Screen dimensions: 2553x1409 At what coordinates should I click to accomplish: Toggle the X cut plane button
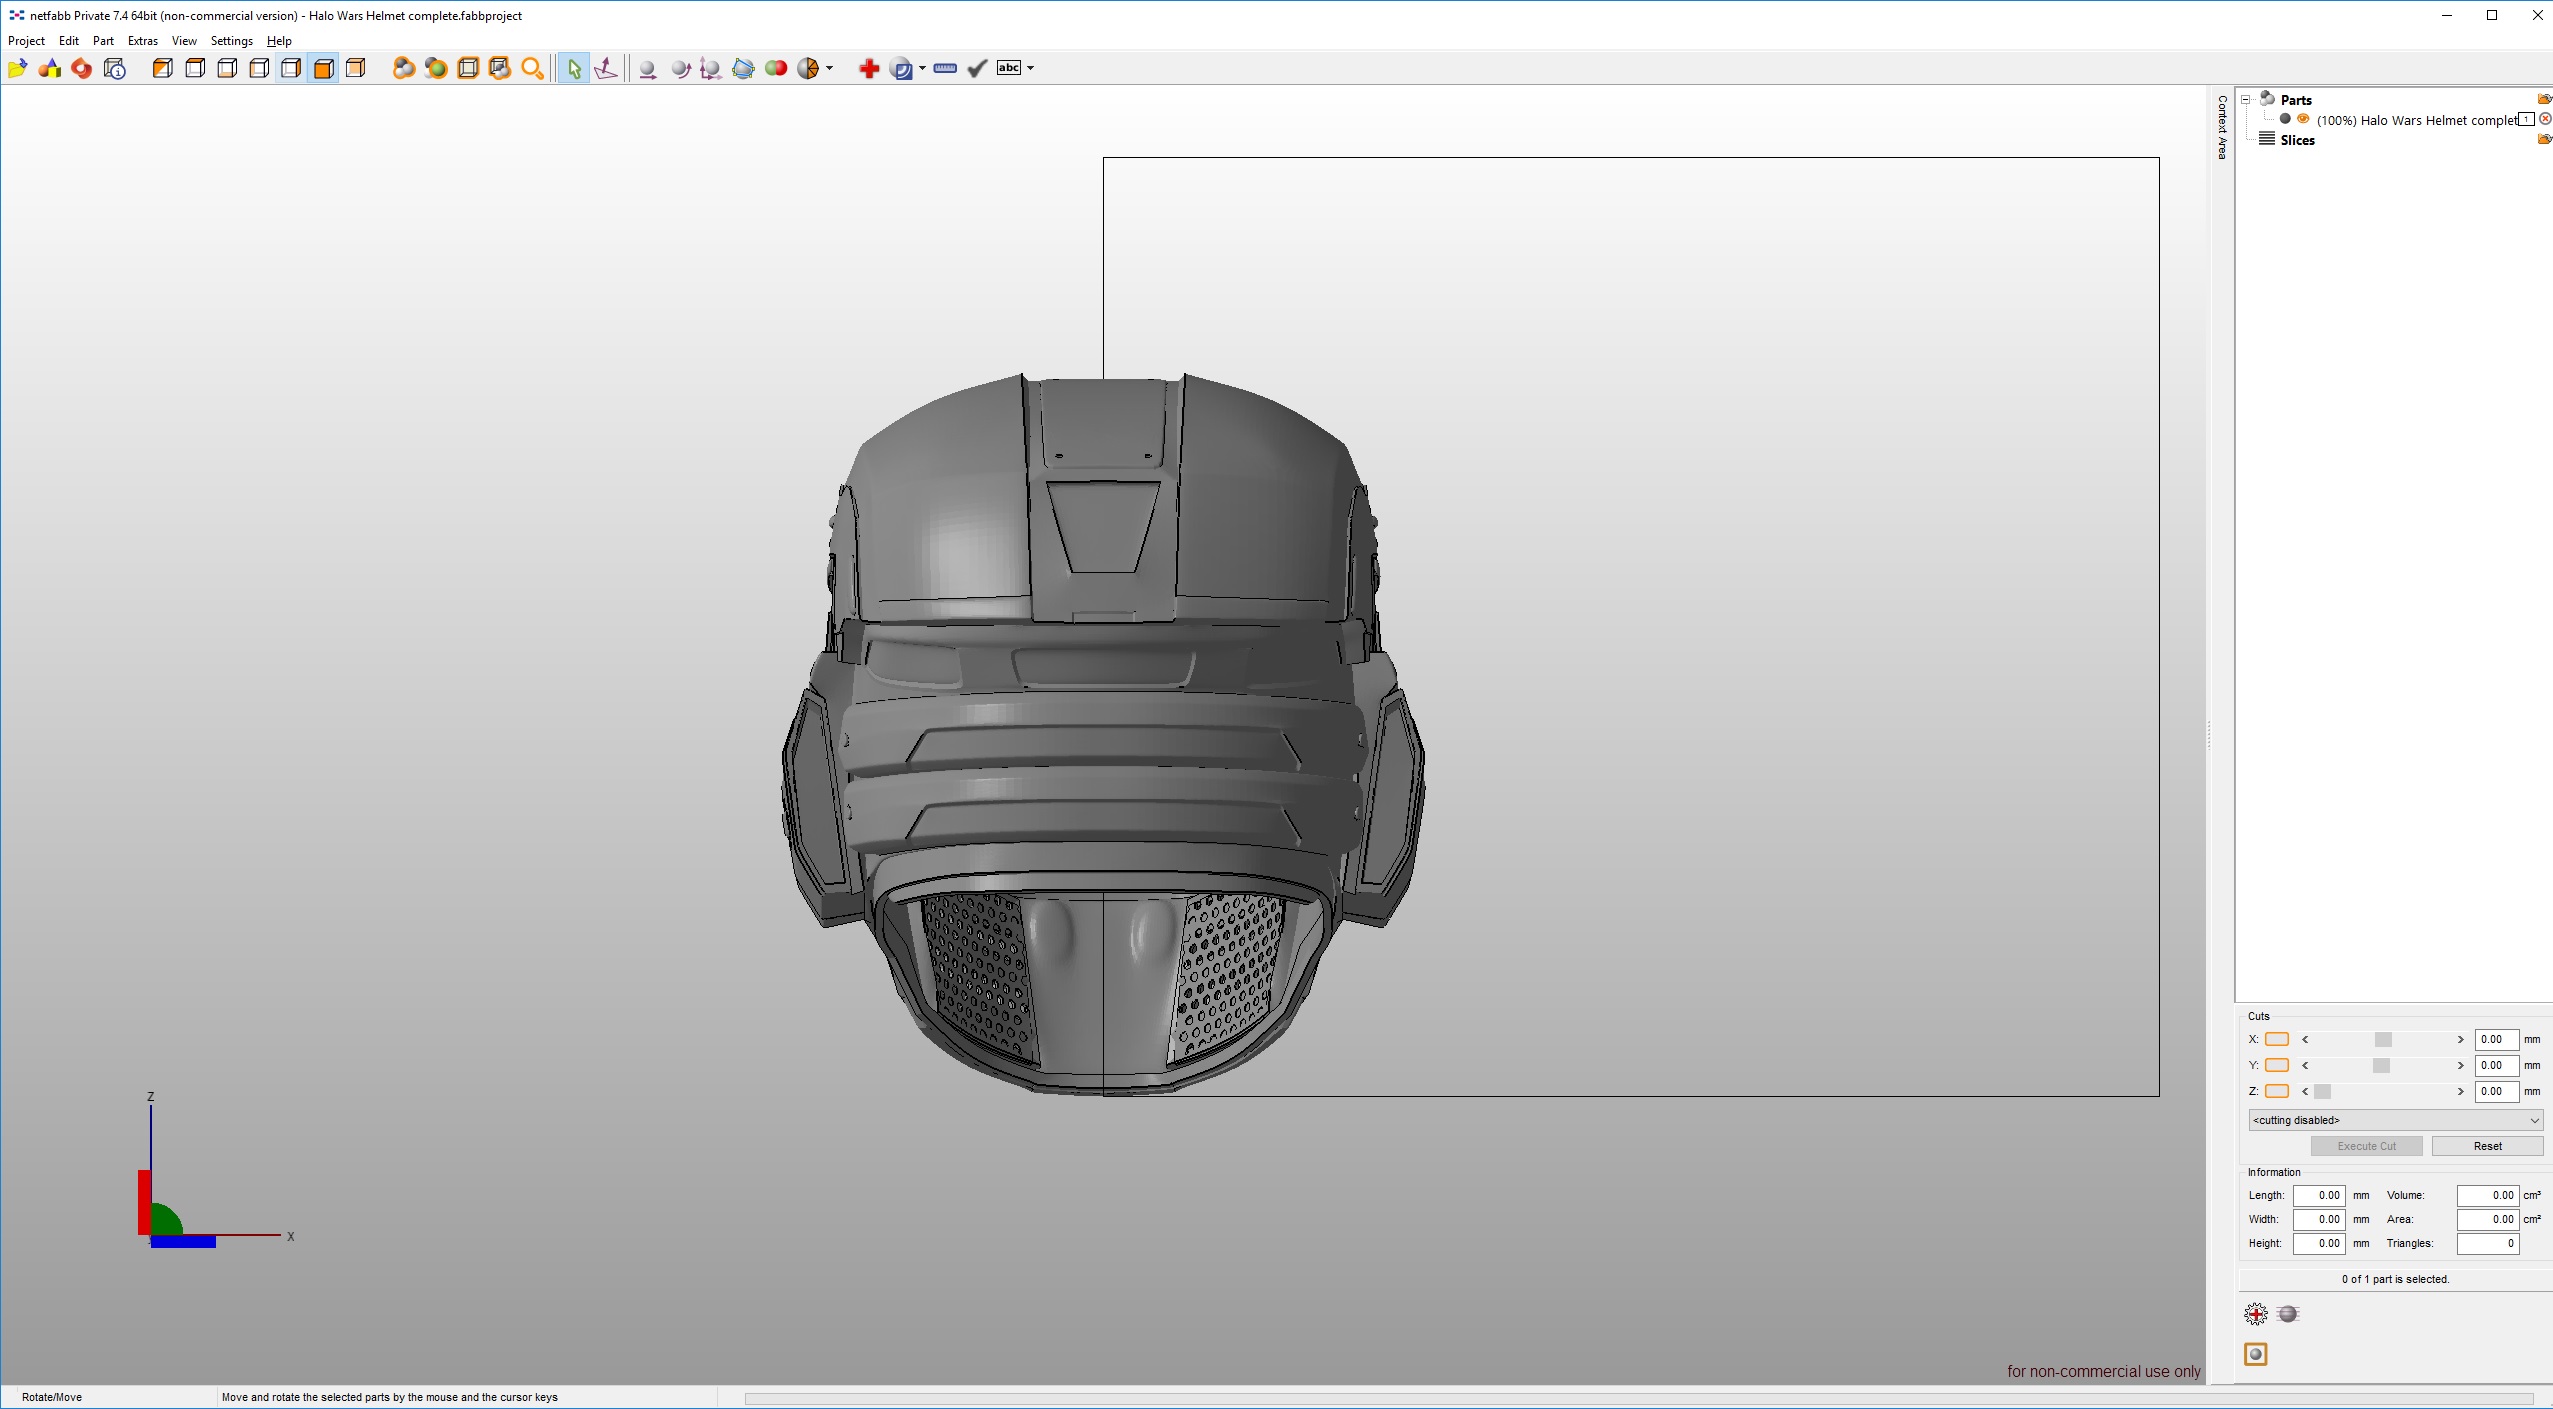[2277, 1039]
